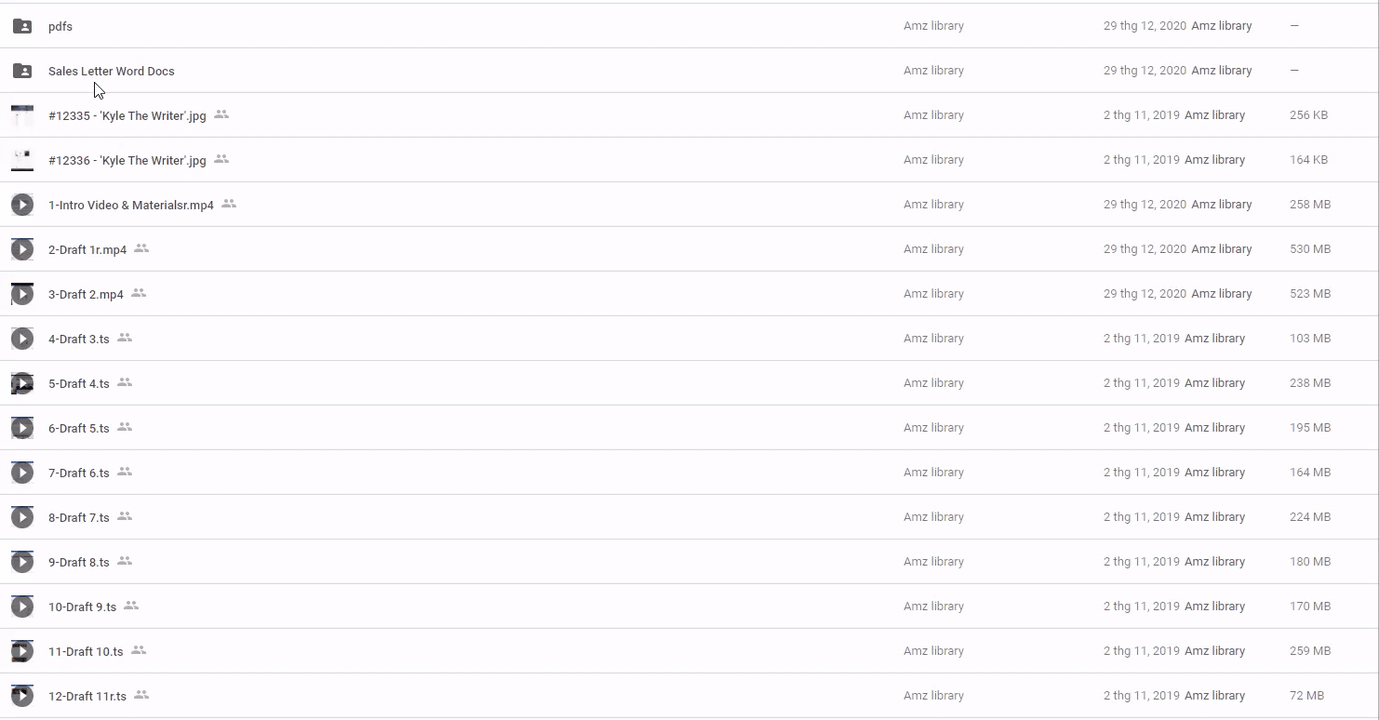Click the shared-people icon next to 3-Draft 2.mp4

click(x=139, y=294)
